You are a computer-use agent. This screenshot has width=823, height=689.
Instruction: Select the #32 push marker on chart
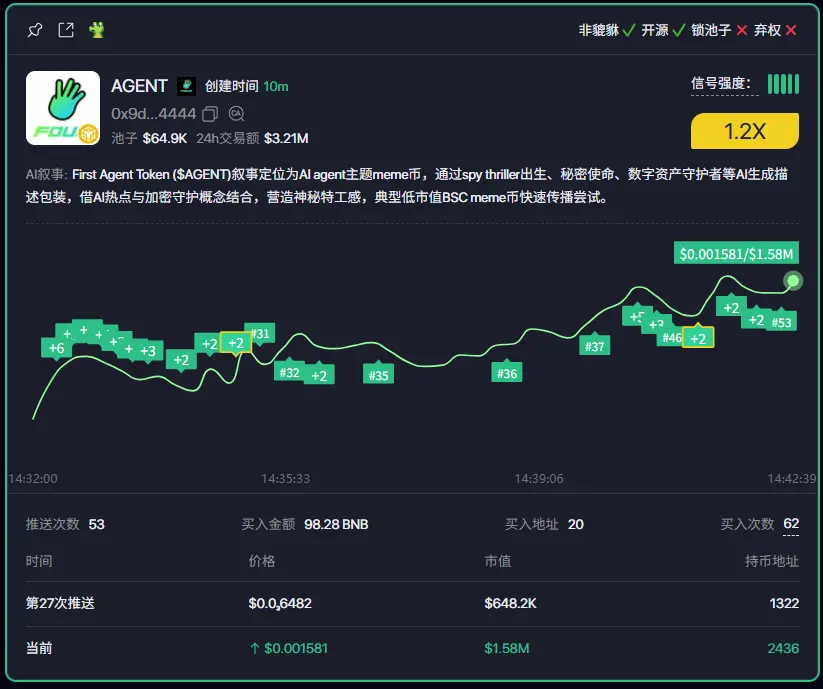[289, 372]
